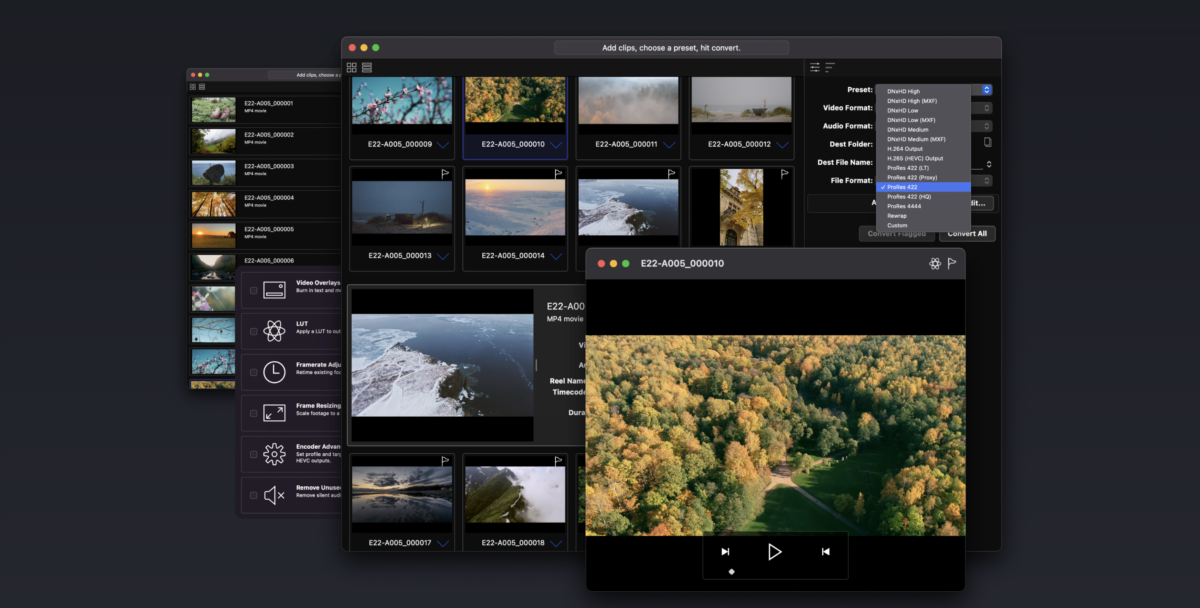Expand details for clip E22-A005_000018
Viewport: 1200px width, 608px height.
pyautogui.click(x=556, y=543)
